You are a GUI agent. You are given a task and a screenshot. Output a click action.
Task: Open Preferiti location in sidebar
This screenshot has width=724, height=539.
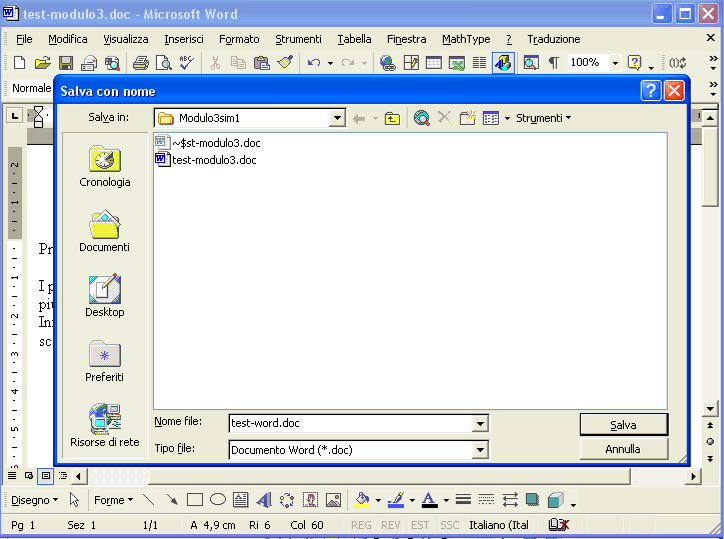105,361
